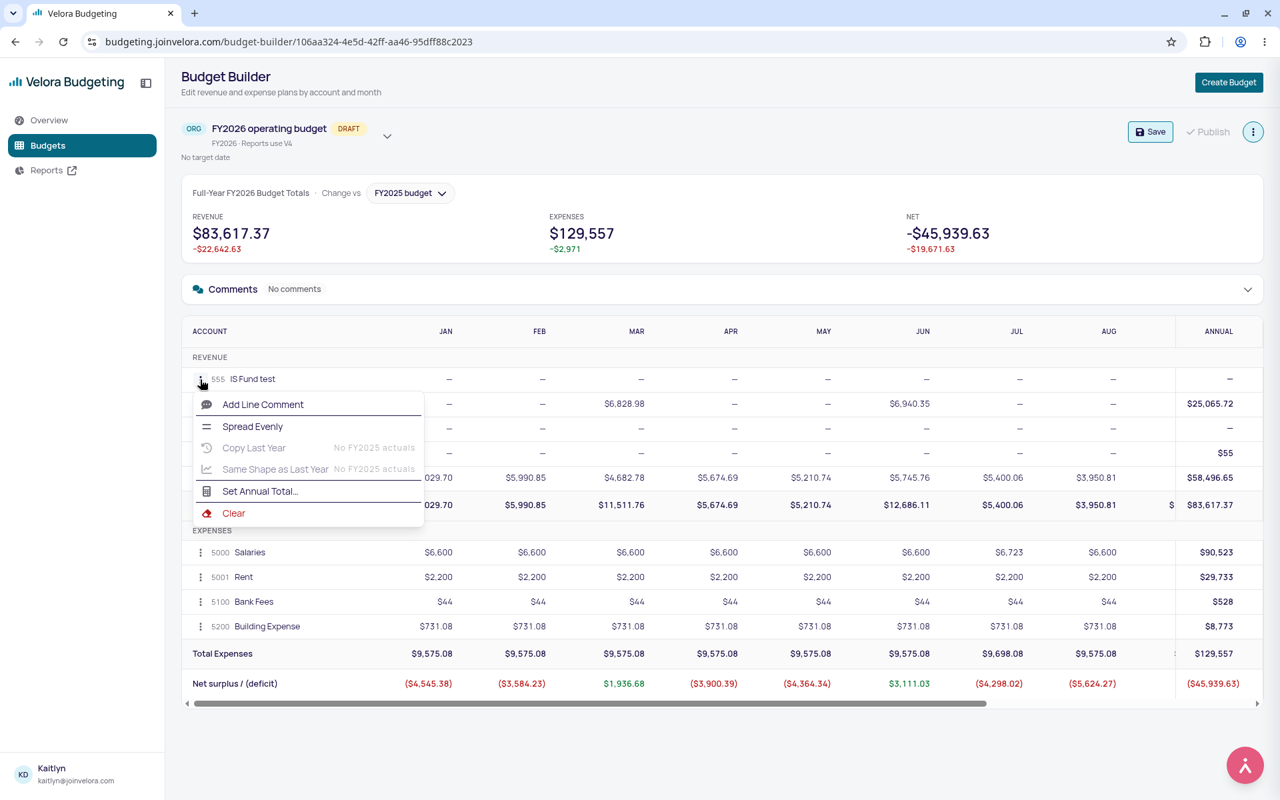Screen dimensions: 1280x800
Task: Open the tab search dropdown arrow
Action: (x=13, y=14)
